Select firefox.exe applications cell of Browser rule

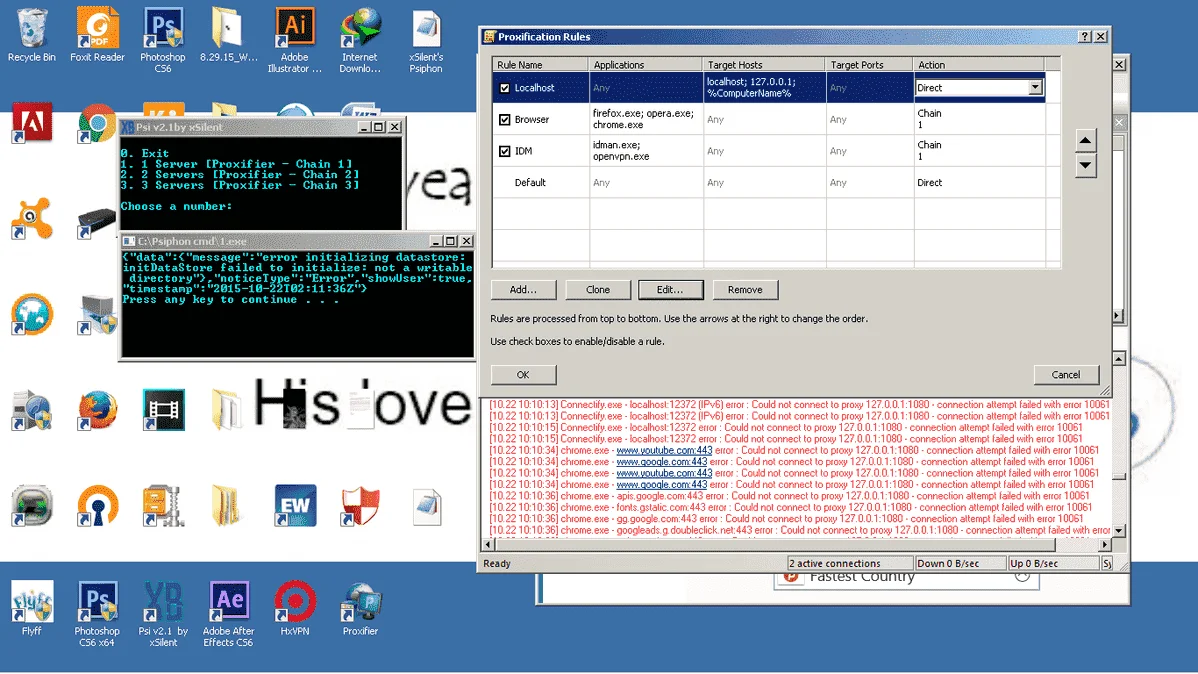point(646,119)
